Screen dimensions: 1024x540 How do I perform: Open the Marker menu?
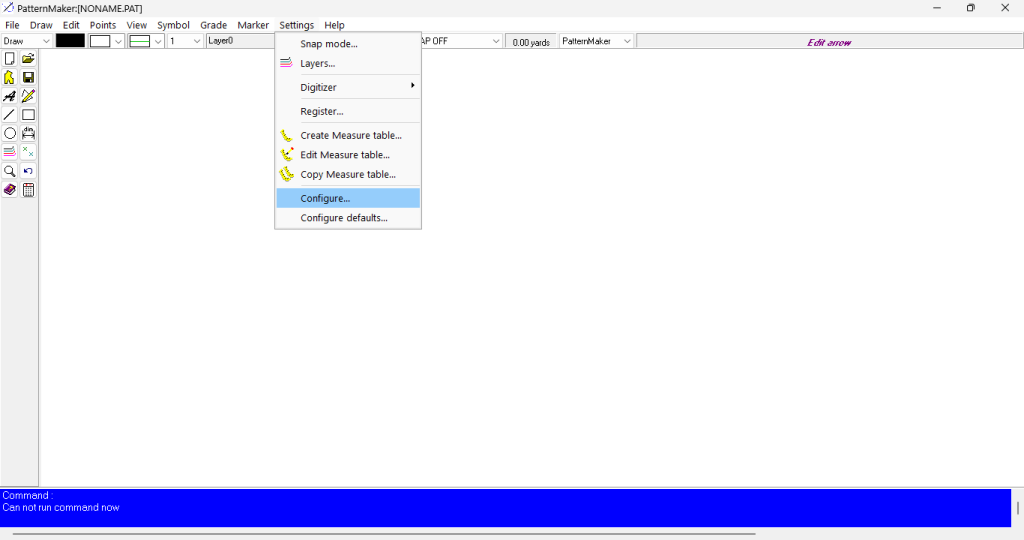(x=253, y=25)
